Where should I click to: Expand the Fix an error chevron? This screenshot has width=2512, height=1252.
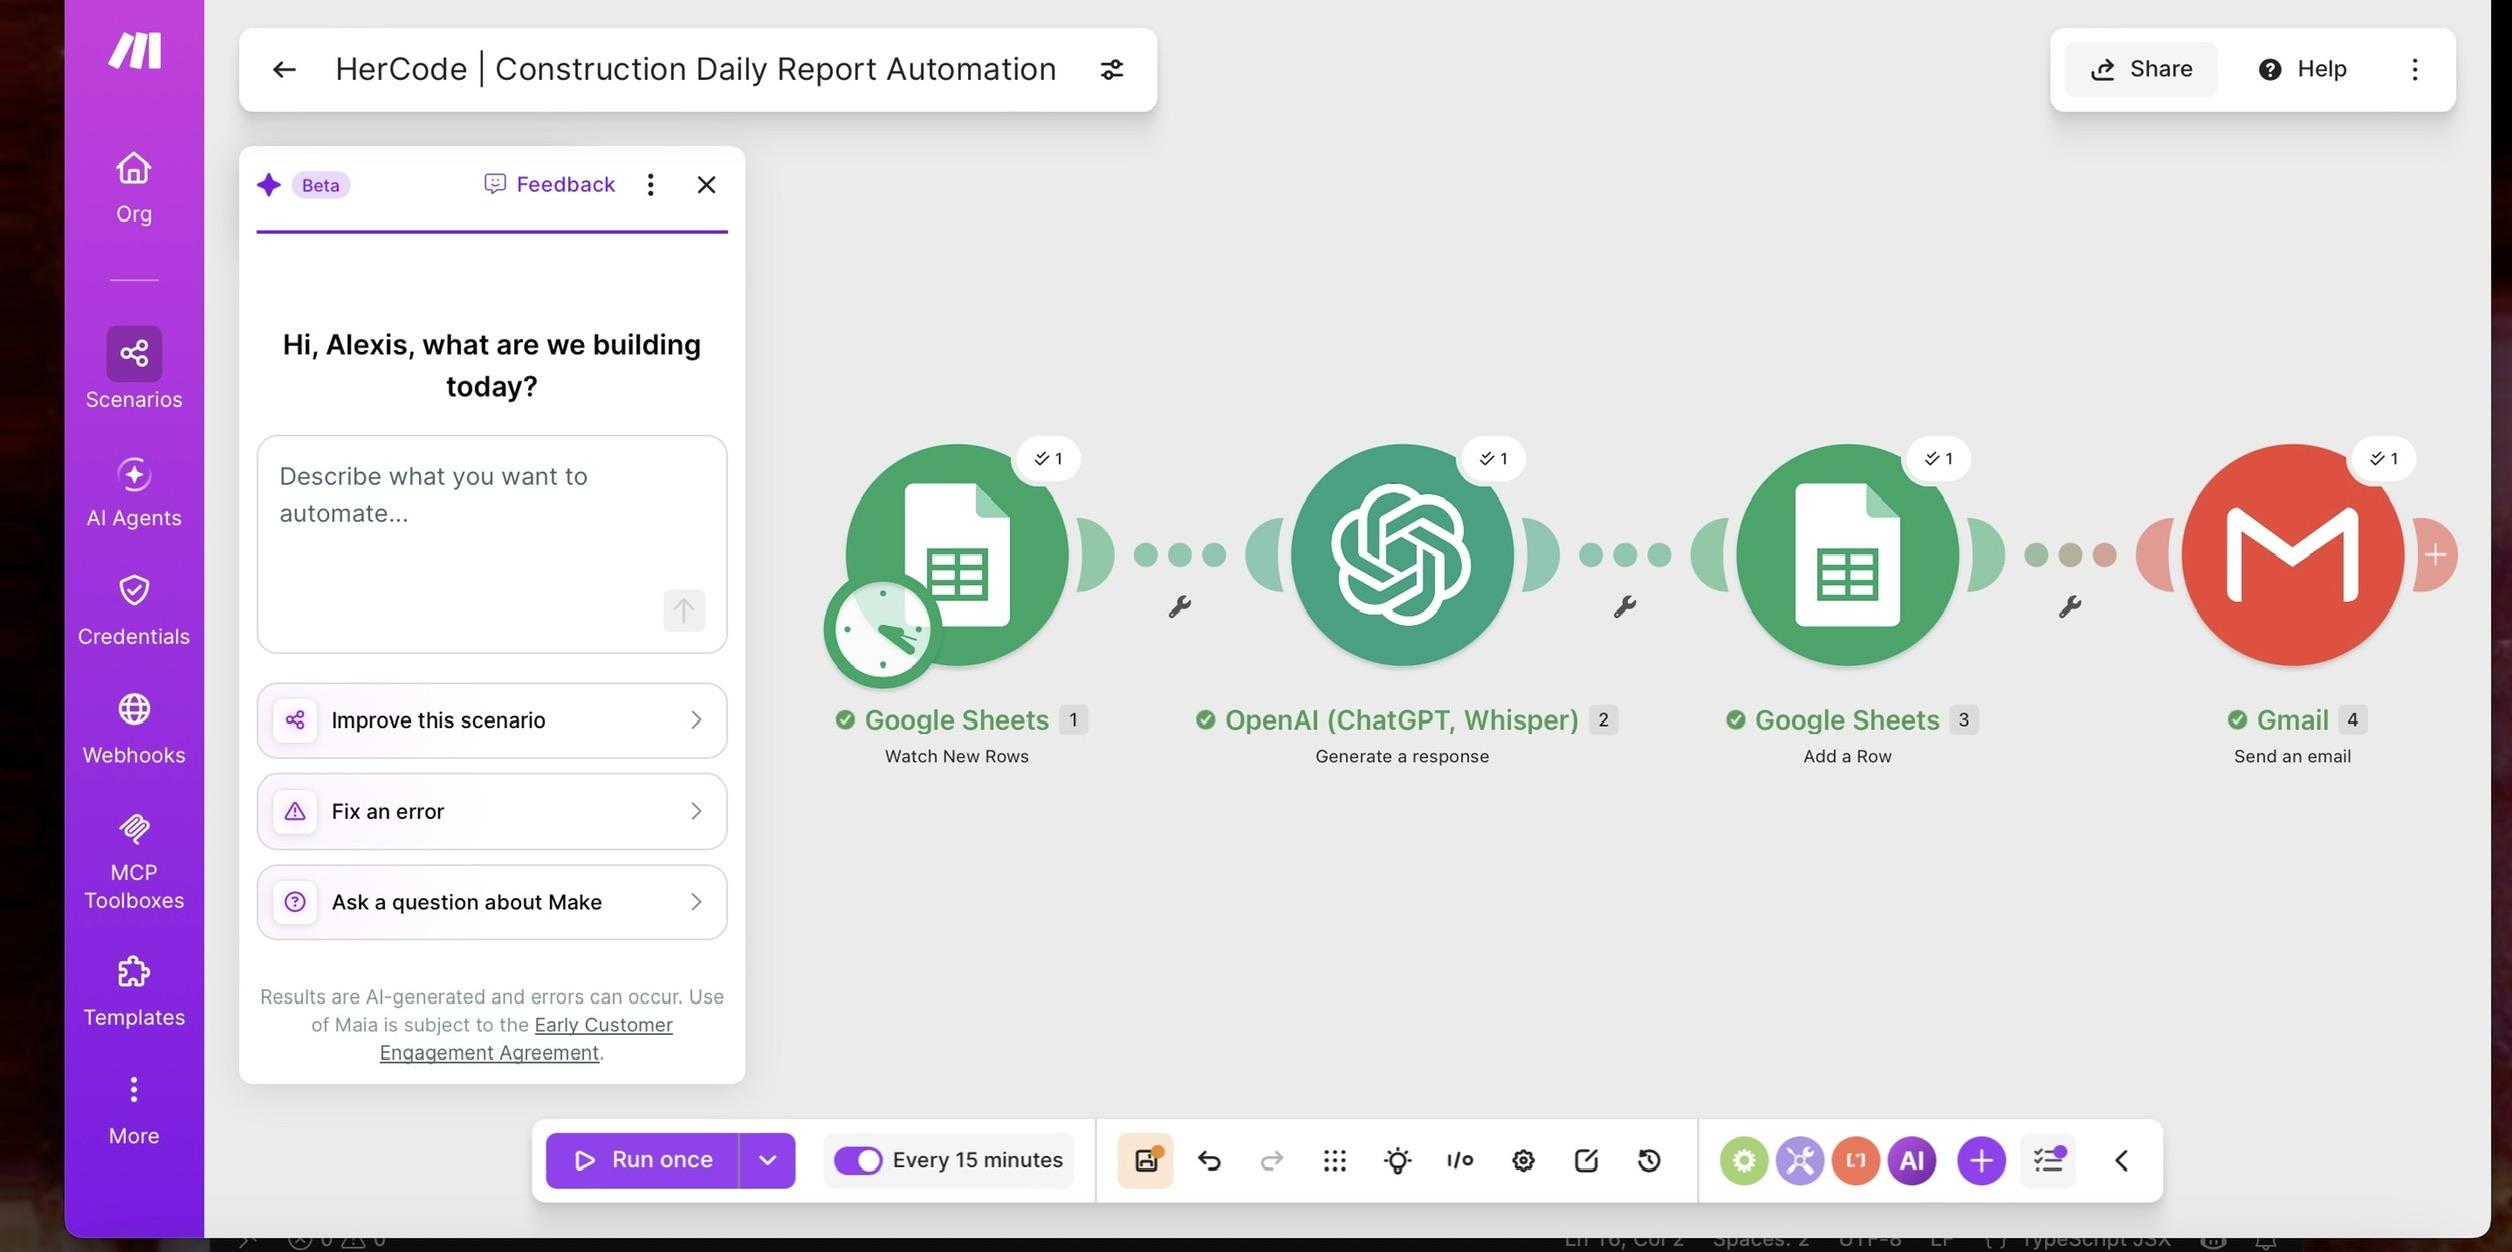coord(696,811)
